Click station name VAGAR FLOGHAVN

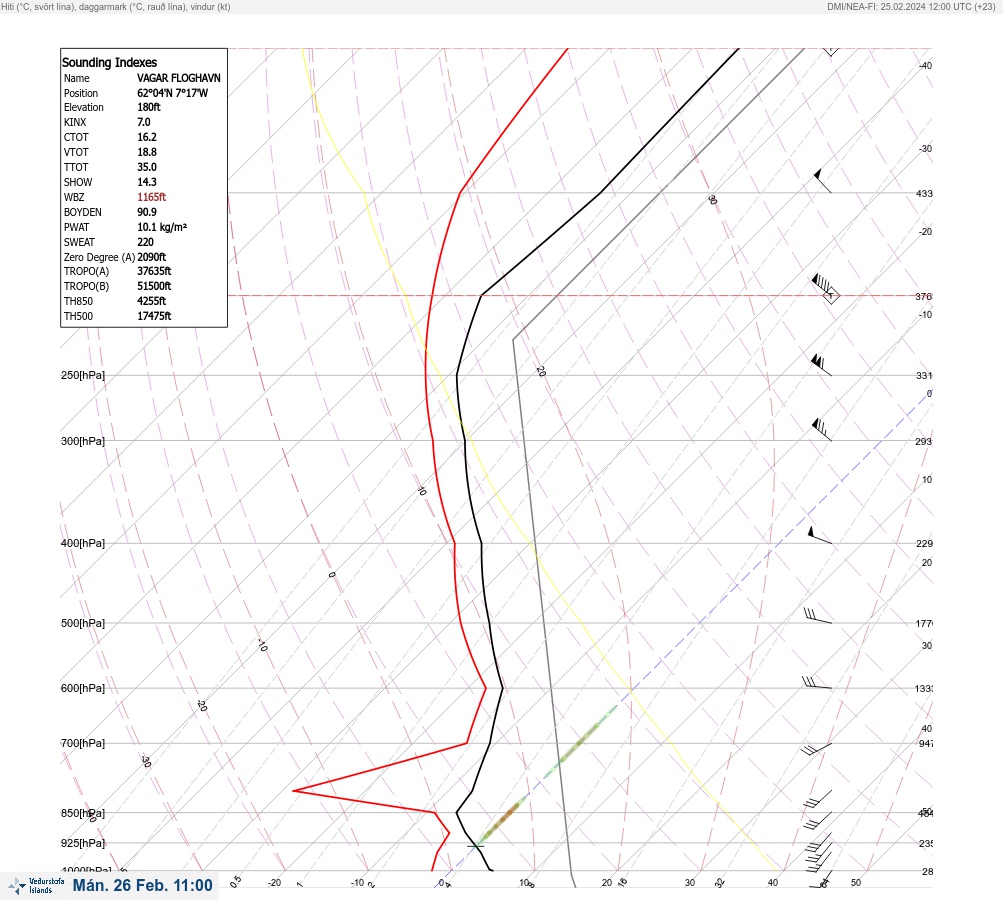pos(178,78)
